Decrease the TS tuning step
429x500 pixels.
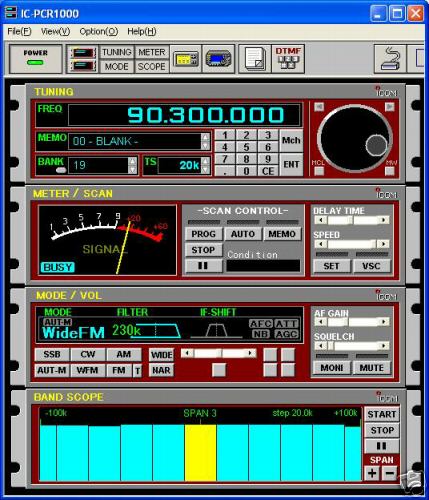point(205,169)
